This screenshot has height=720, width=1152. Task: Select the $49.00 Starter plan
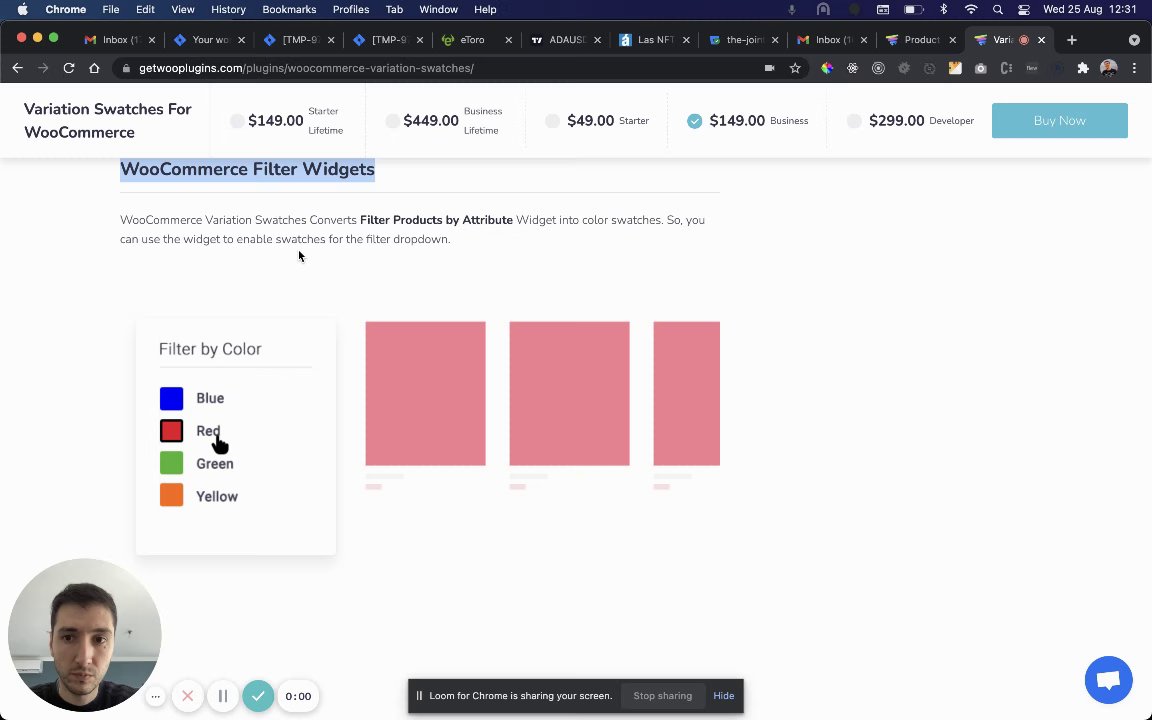tap(552, 121)
